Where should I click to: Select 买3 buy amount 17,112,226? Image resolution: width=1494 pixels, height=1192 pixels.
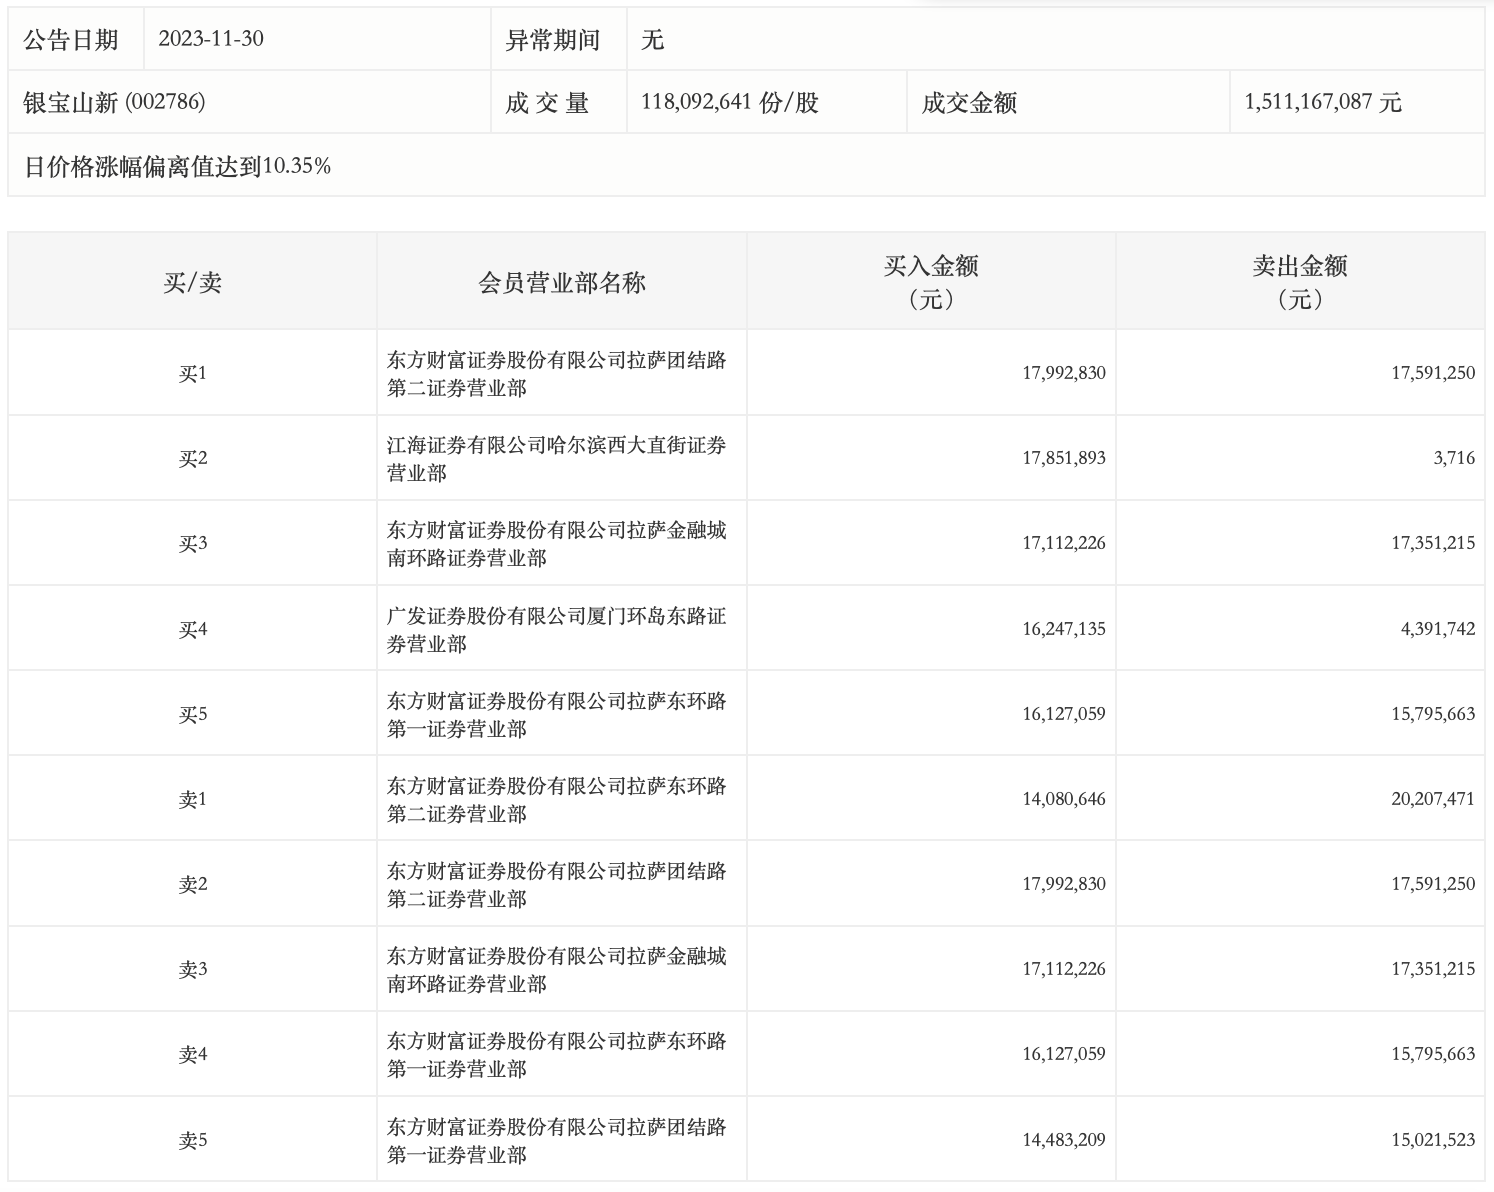coord(1064,543)
